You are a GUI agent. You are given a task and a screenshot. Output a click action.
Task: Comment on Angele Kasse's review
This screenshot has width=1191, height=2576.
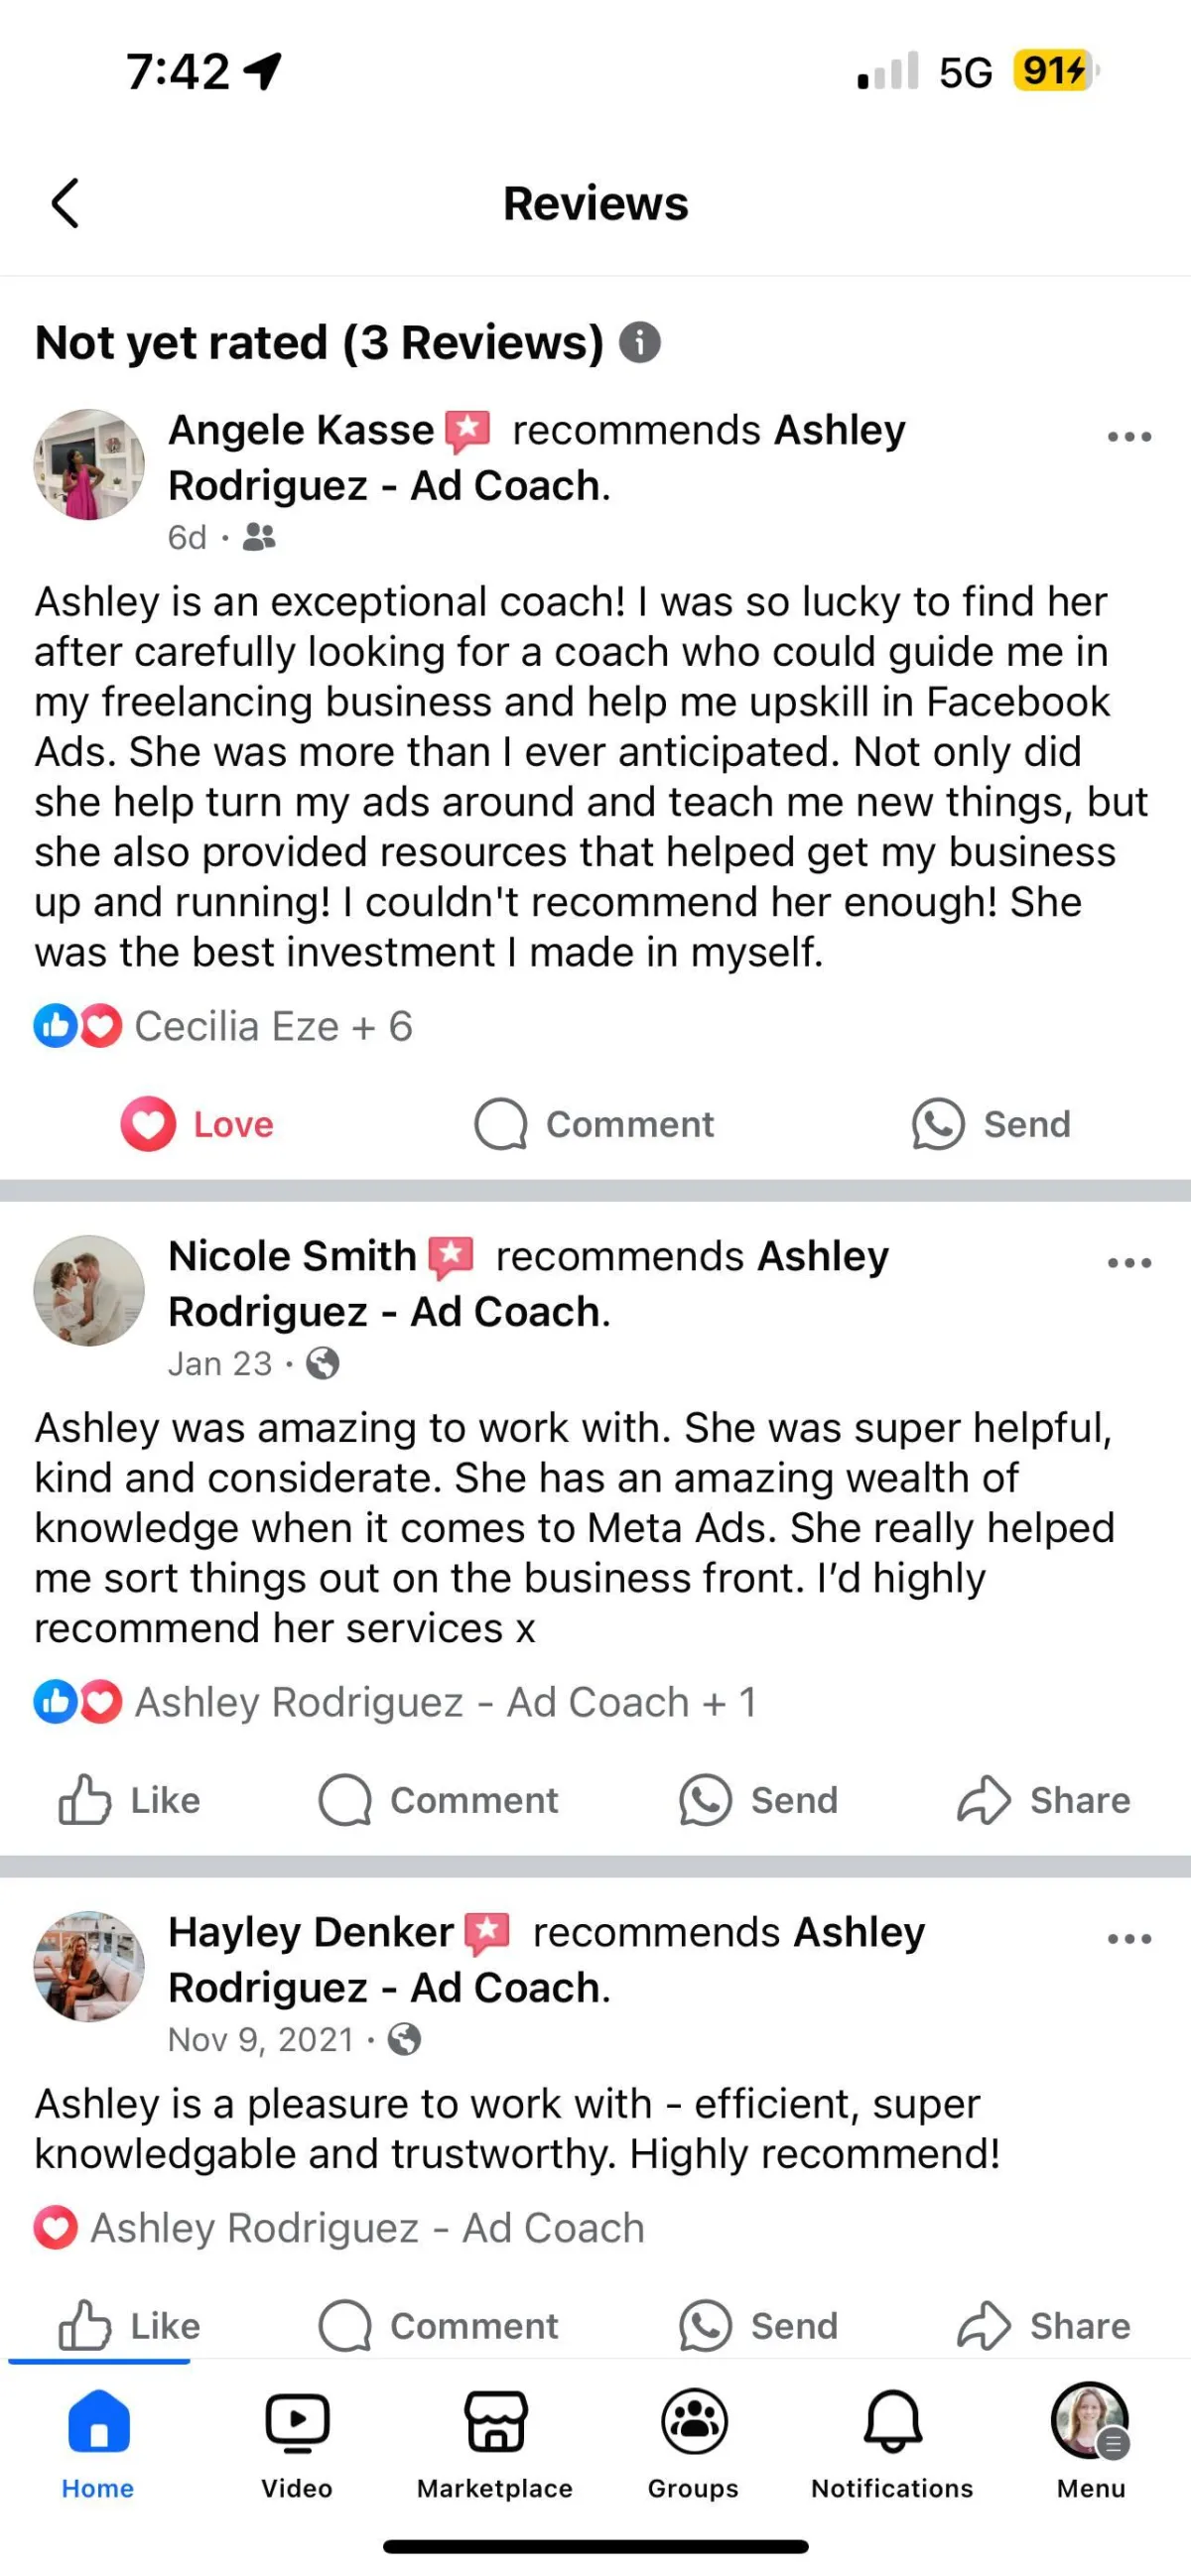[x=594, y=1124]
